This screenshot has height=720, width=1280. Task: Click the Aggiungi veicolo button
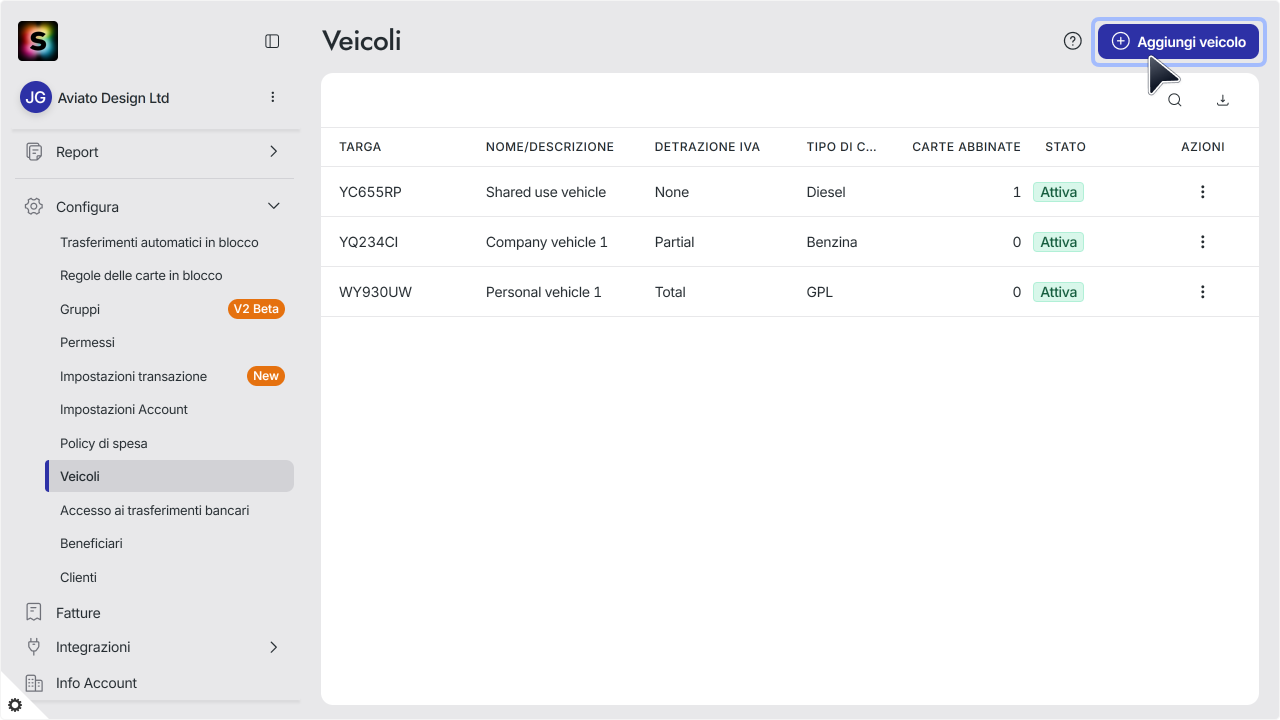1178,42
